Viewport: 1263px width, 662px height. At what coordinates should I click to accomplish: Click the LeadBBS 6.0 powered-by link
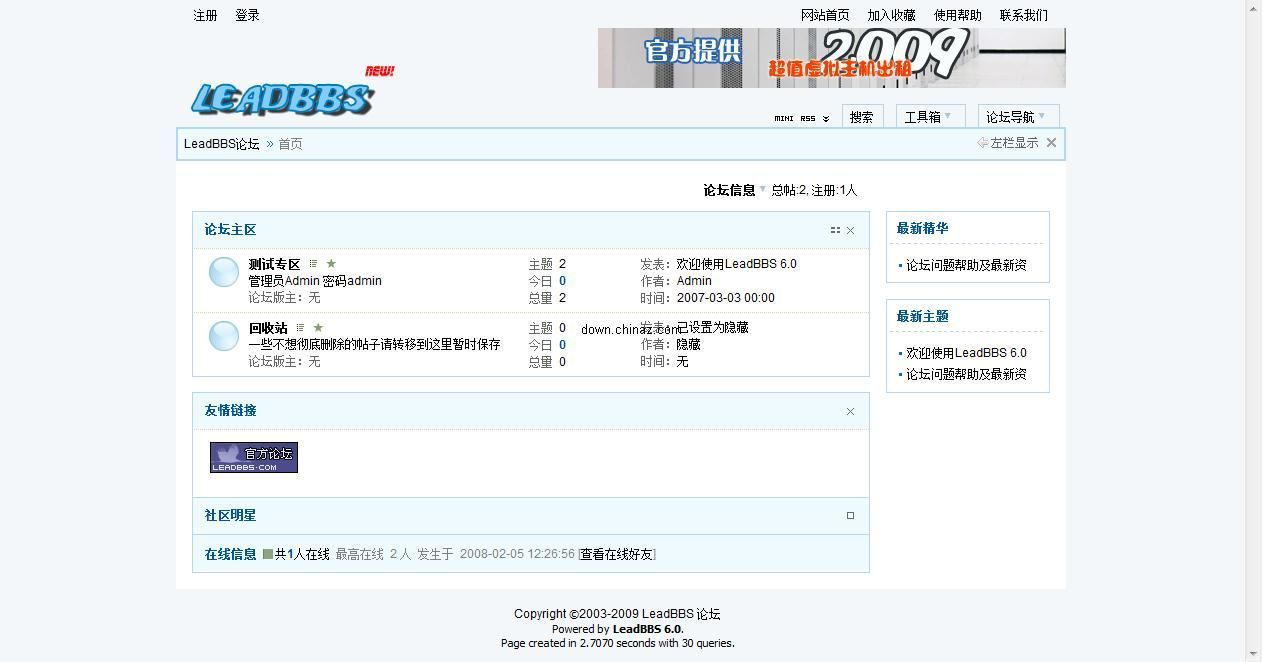647,629
